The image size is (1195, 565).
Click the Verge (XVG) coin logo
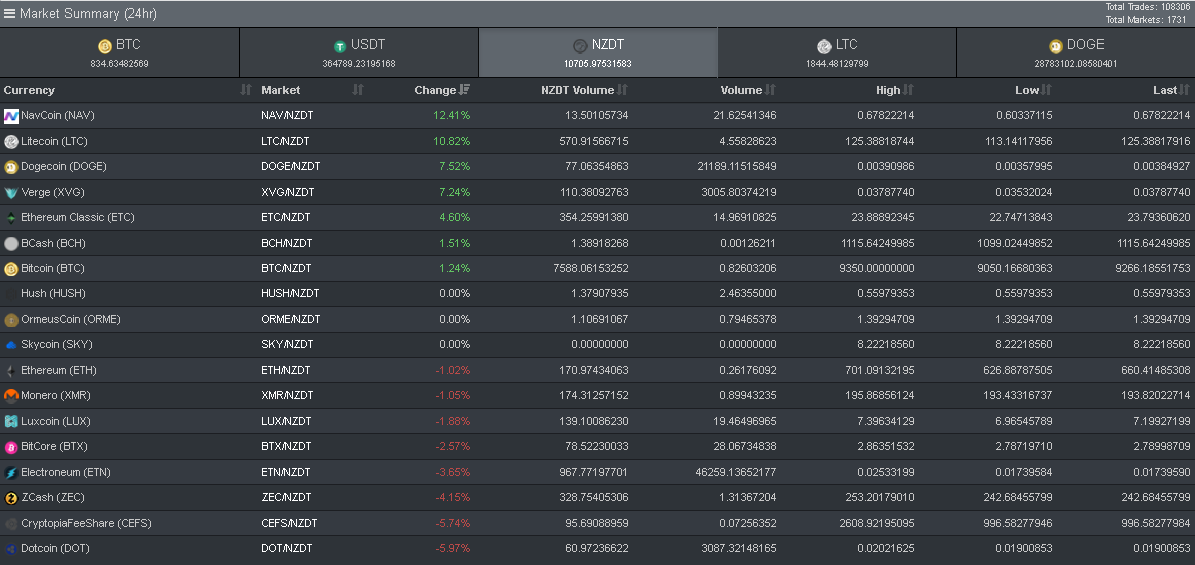point(11,192)
